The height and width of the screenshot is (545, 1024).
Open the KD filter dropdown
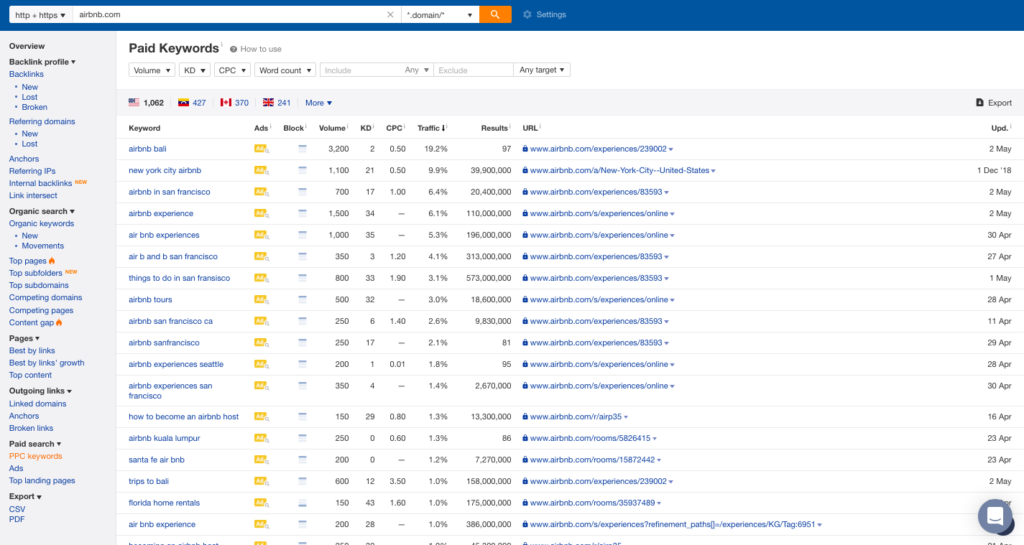(195, 70)
